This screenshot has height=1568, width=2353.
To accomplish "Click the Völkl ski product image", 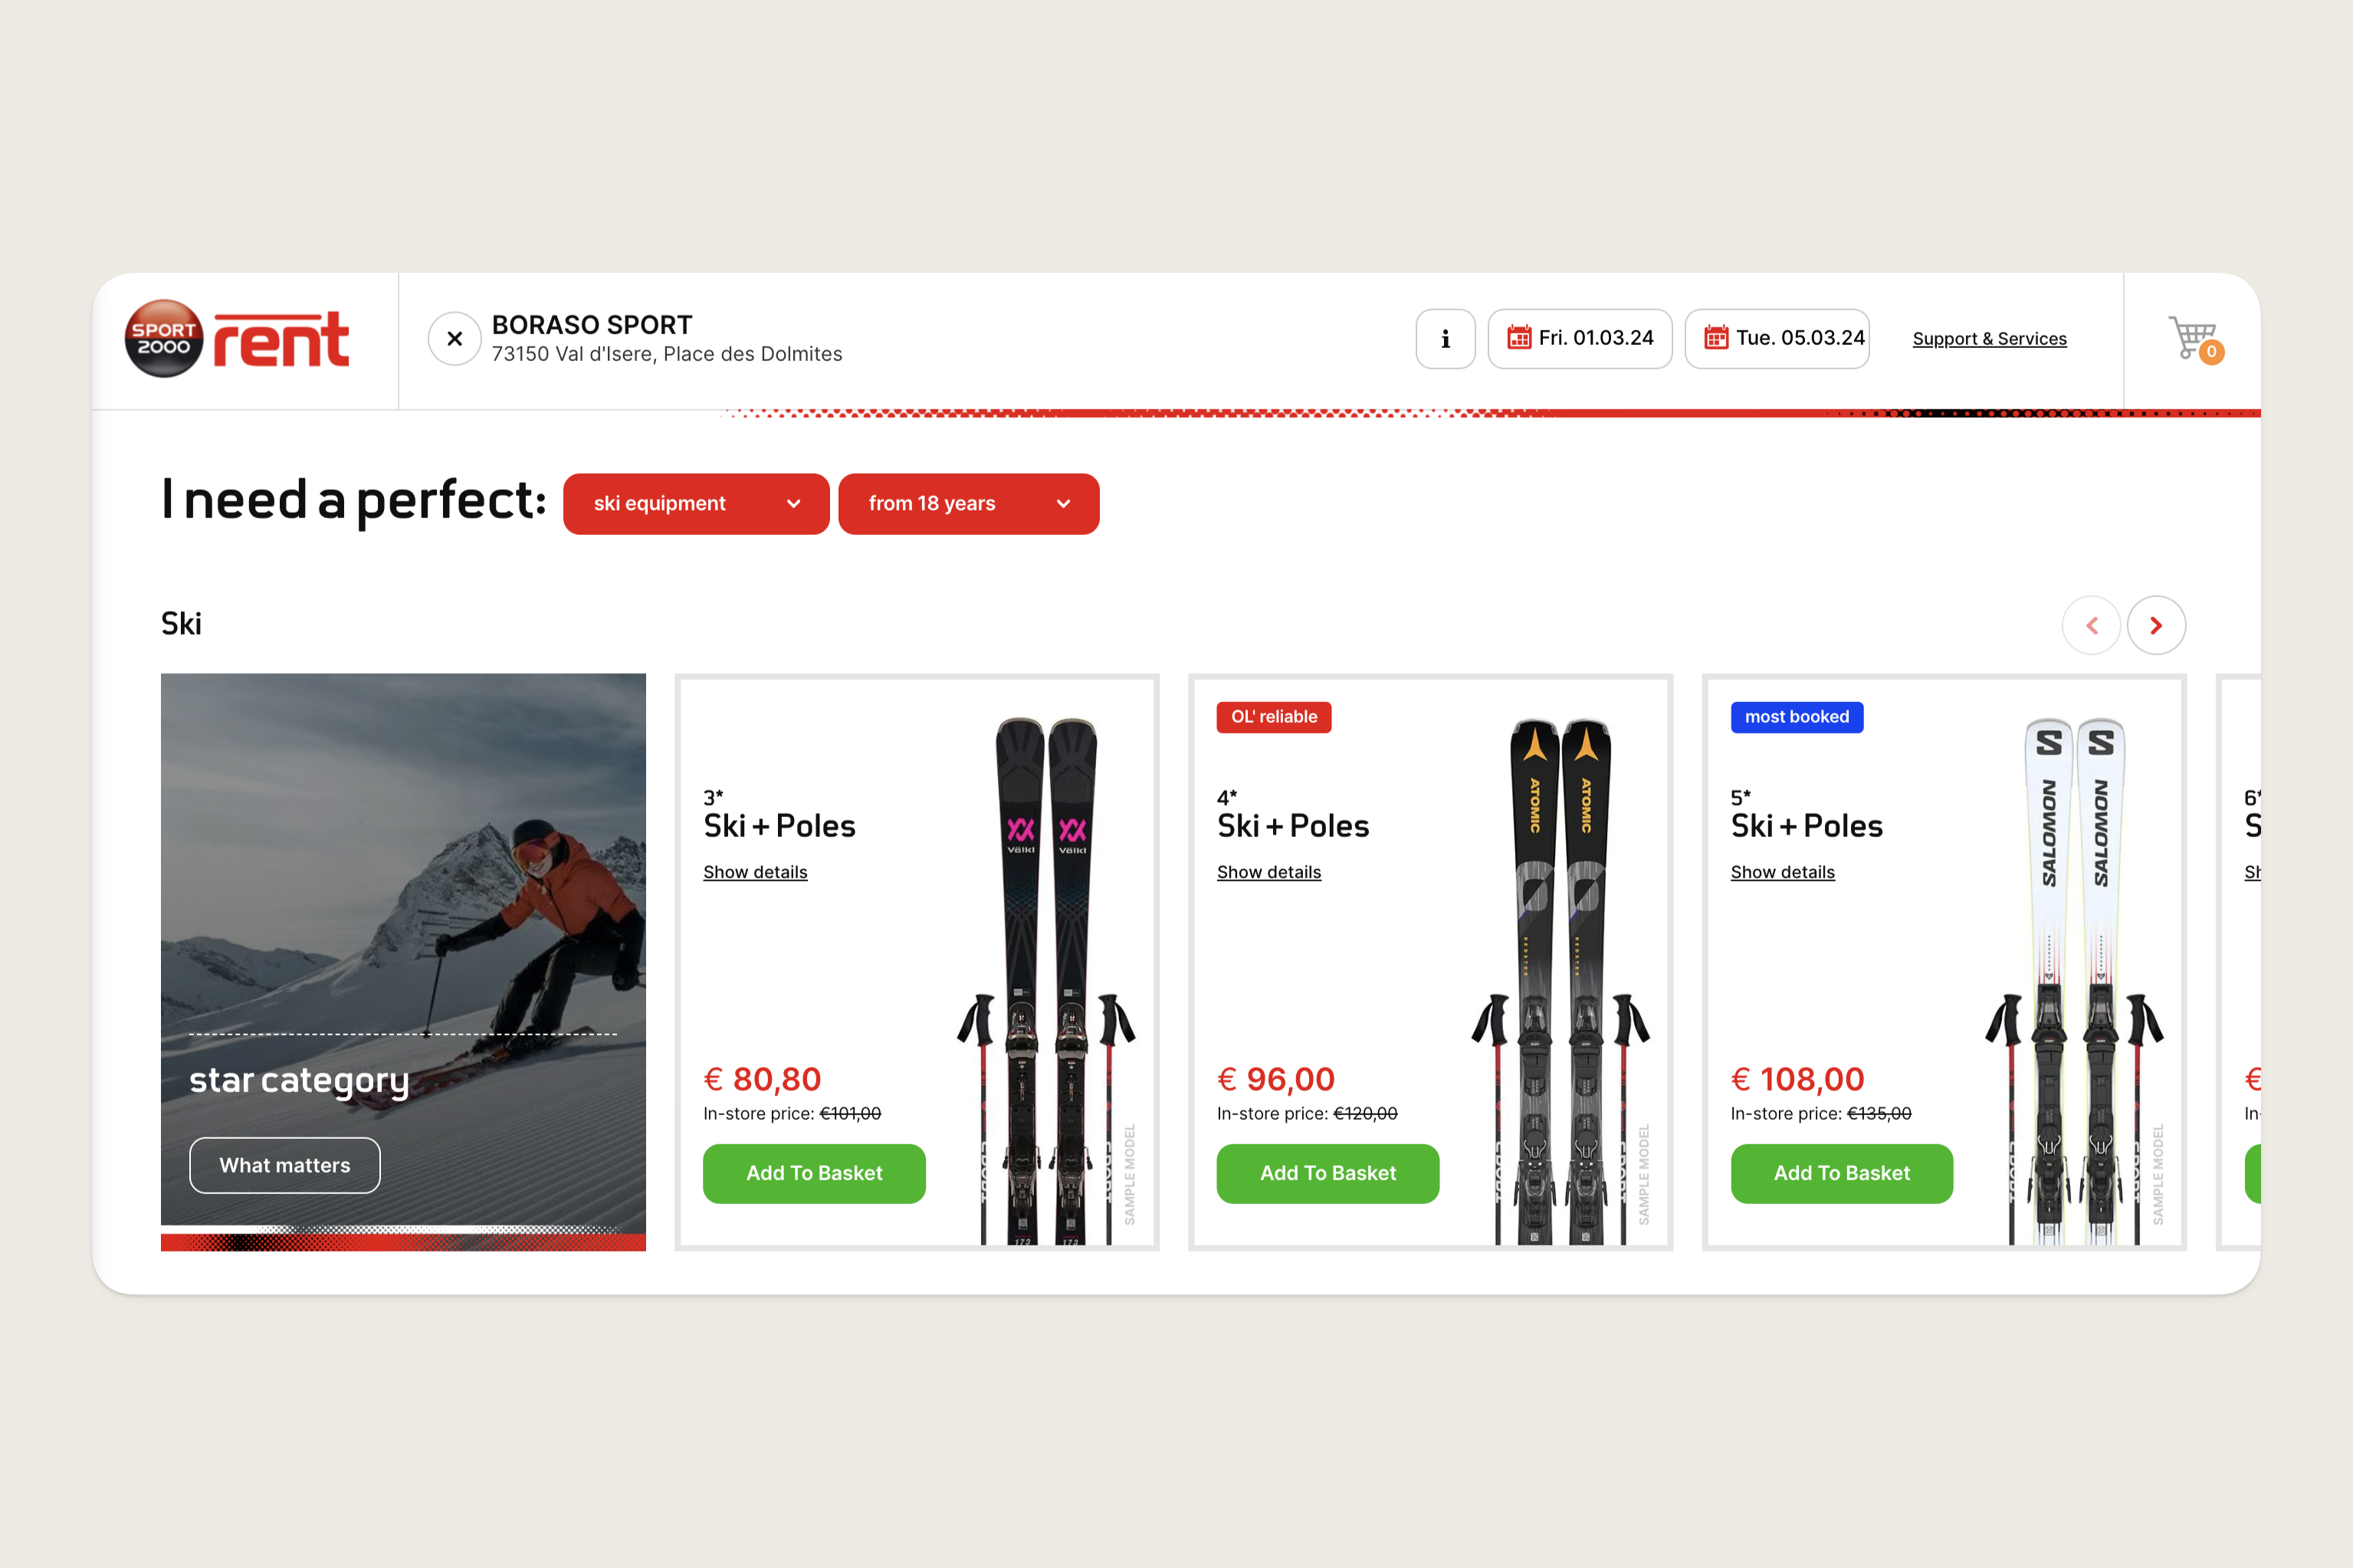I will [x=1046, y=980].
